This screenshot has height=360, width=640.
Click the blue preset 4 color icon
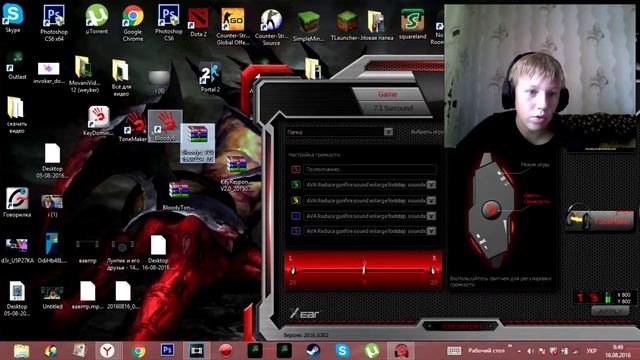tap(296, 216)
